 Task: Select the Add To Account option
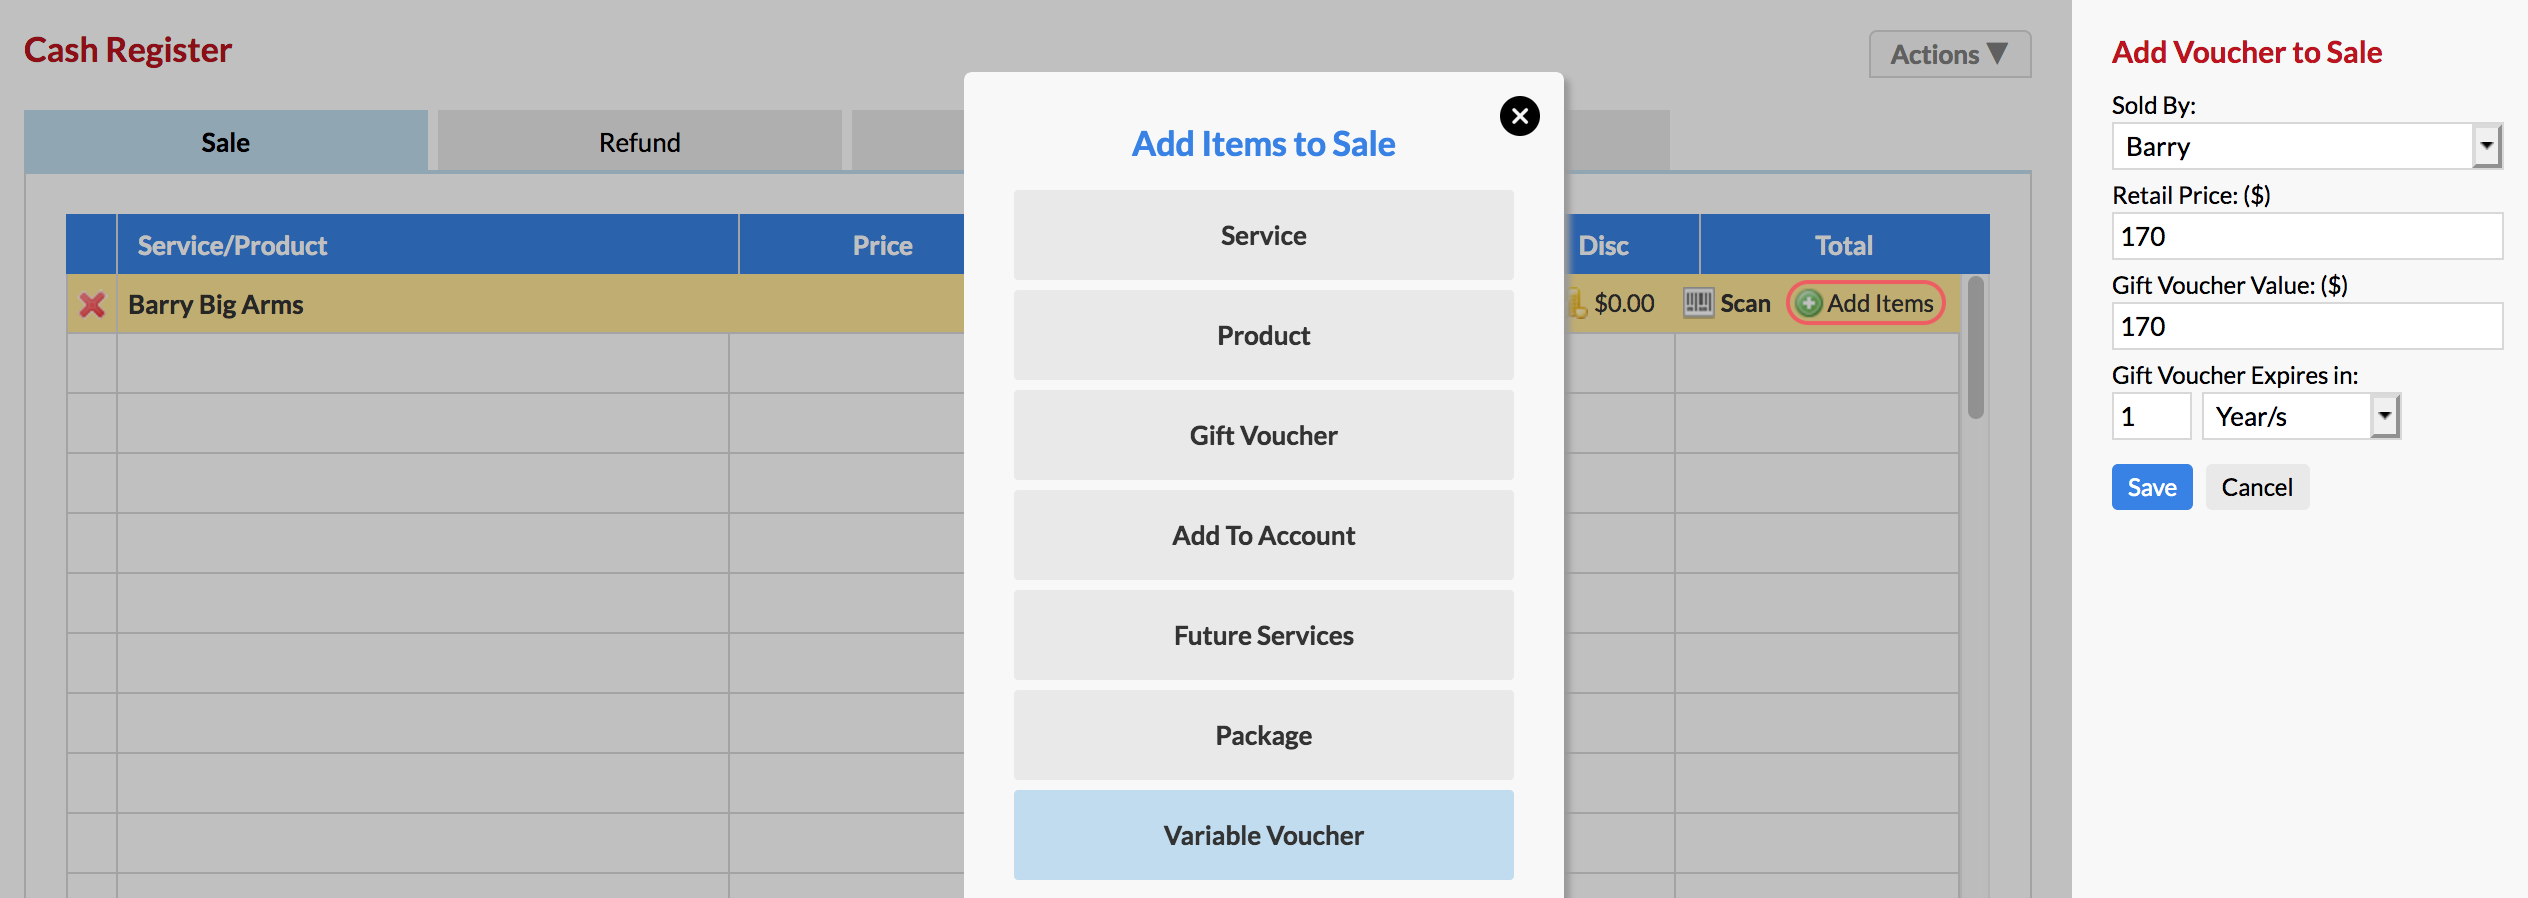(x=1263, y=535)
